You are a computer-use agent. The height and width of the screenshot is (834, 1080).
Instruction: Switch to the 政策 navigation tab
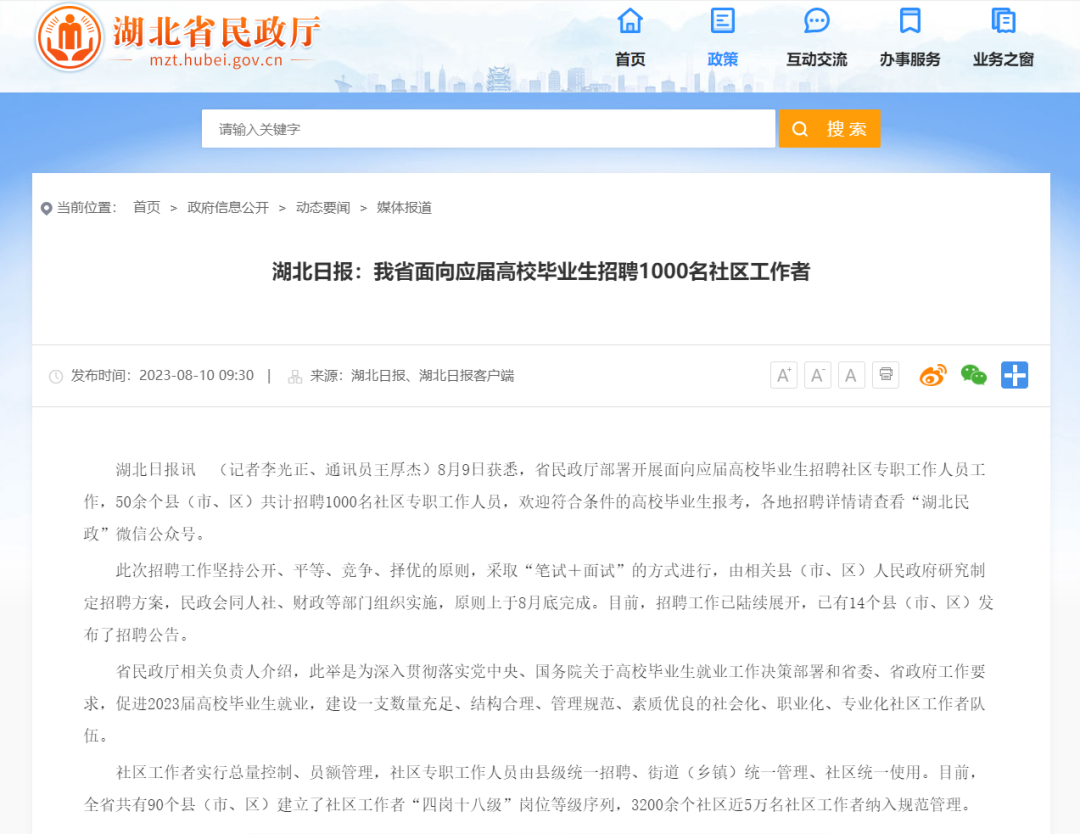(722, 58)
